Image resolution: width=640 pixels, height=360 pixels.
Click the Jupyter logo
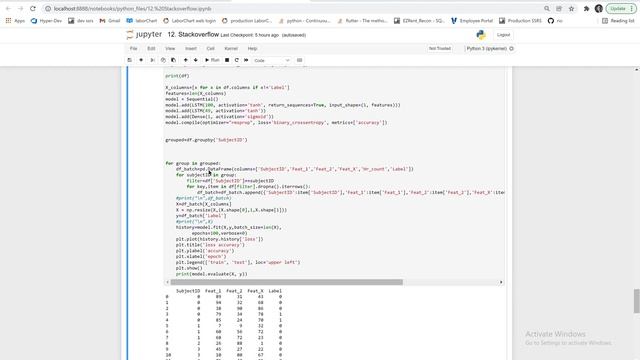144,35
